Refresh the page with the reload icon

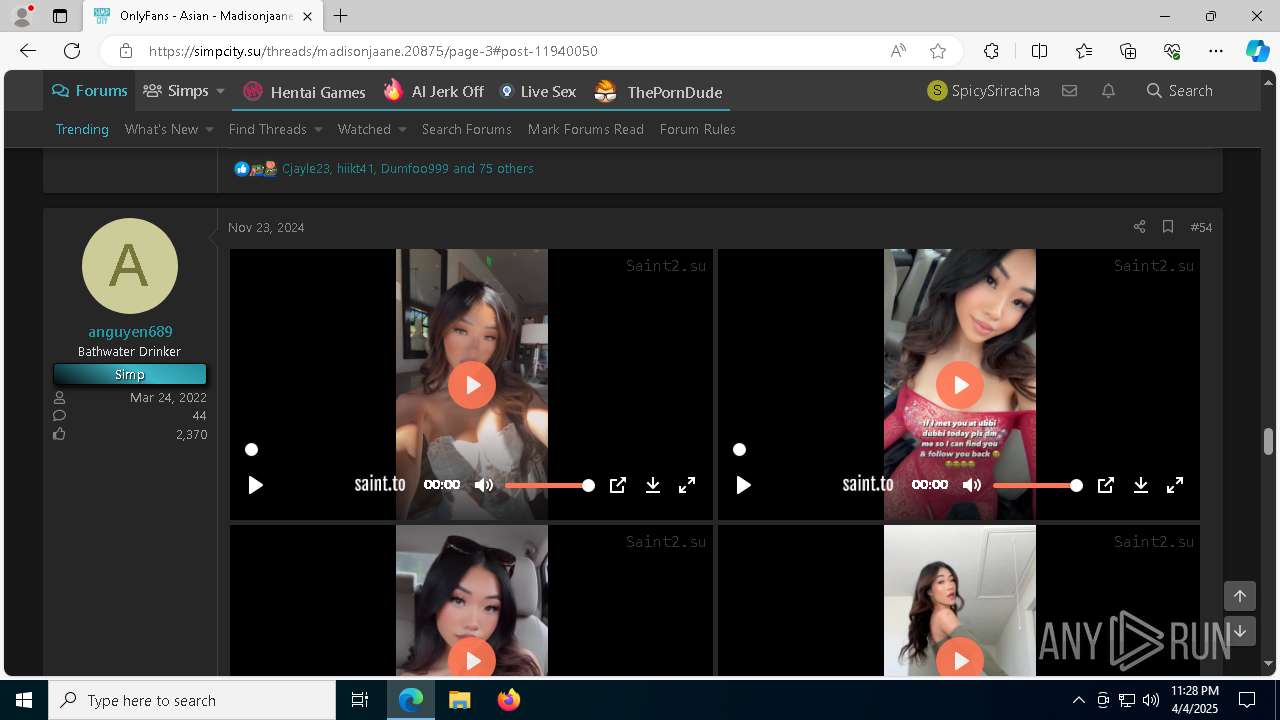(x=72, y=51)
